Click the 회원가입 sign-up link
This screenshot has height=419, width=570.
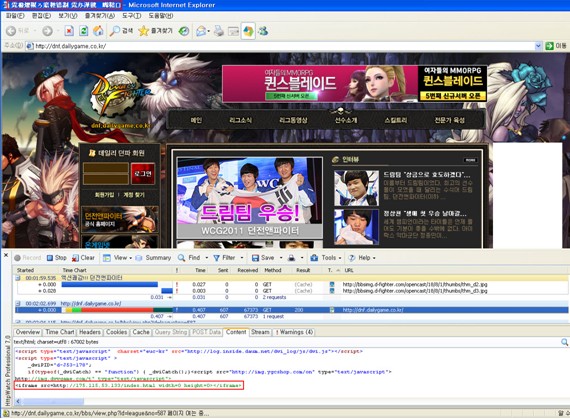104,195
